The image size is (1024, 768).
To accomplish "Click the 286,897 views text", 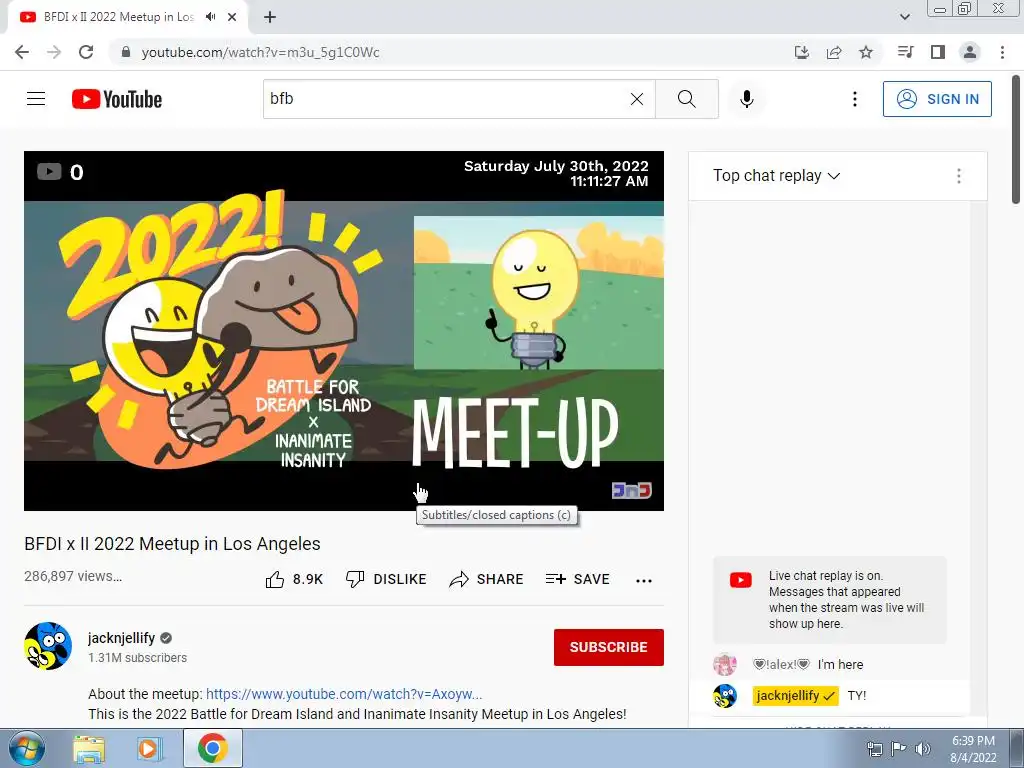I will pos(72,576).
